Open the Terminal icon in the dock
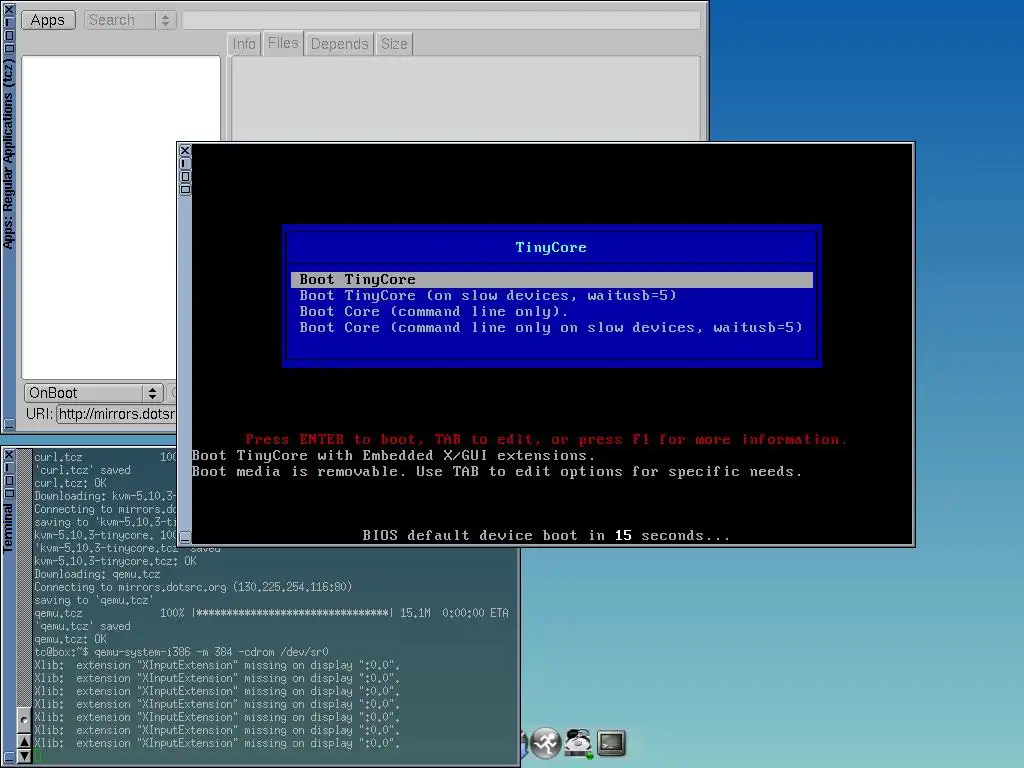This screenshot has height=768, width=1024. click(611, 743)
